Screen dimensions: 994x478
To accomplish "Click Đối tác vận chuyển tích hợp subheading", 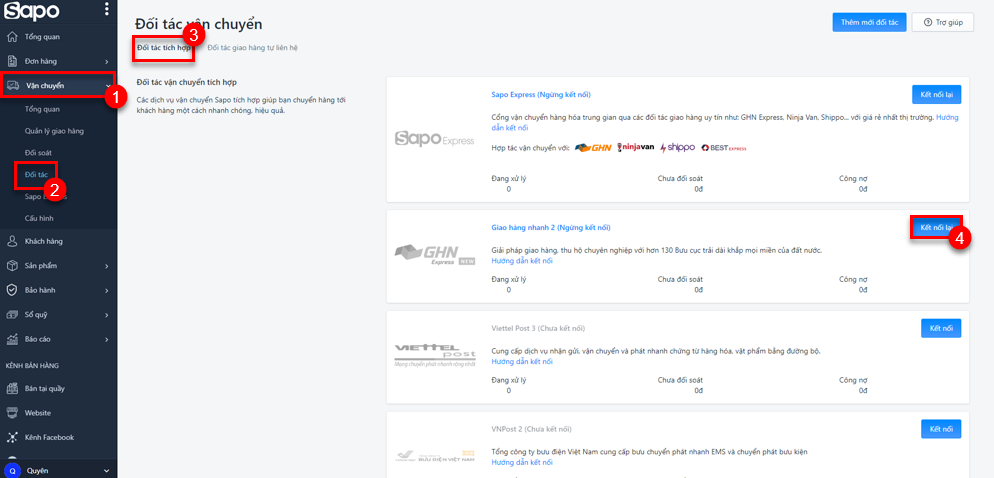I will coord(187,82).
